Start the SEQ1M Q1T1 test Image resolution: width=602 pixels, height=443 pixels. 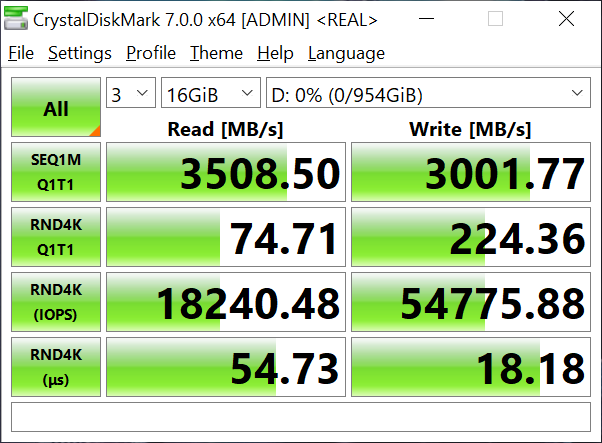56,172
